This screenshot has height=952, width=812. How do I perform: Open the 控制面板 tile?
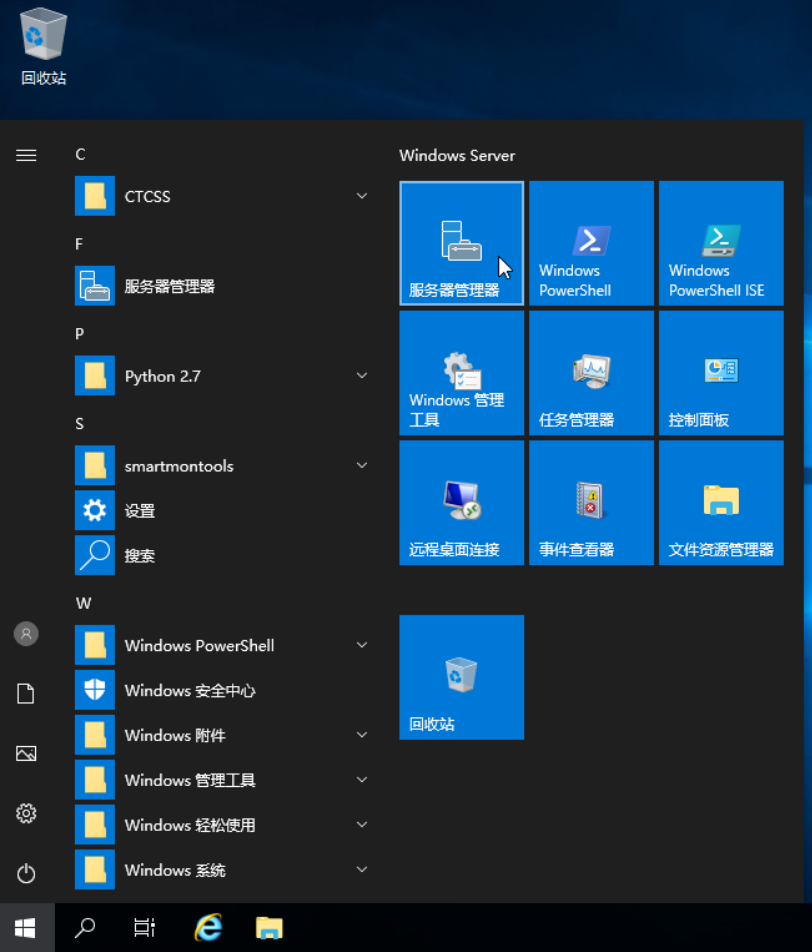pos(722,373)
